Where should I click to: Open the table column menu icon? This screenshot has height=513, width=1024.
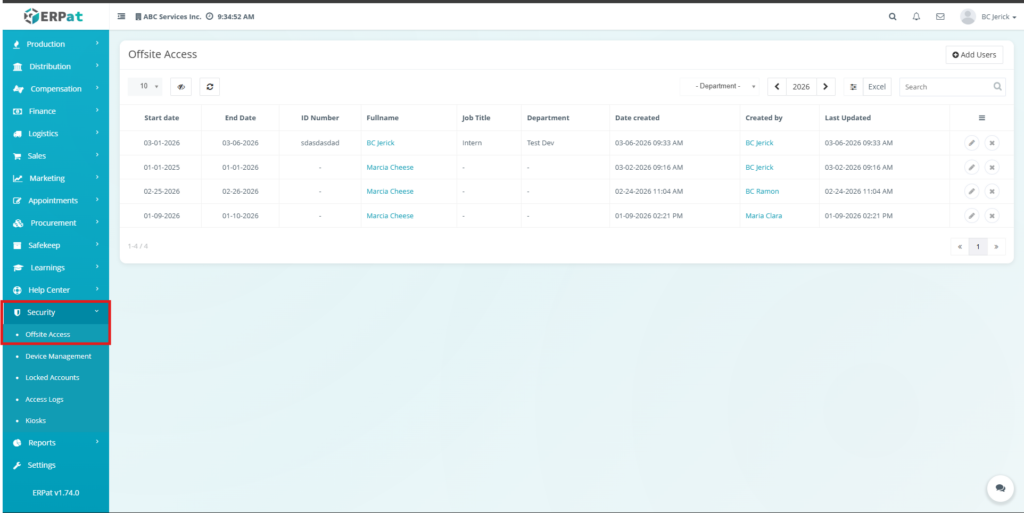981,118
